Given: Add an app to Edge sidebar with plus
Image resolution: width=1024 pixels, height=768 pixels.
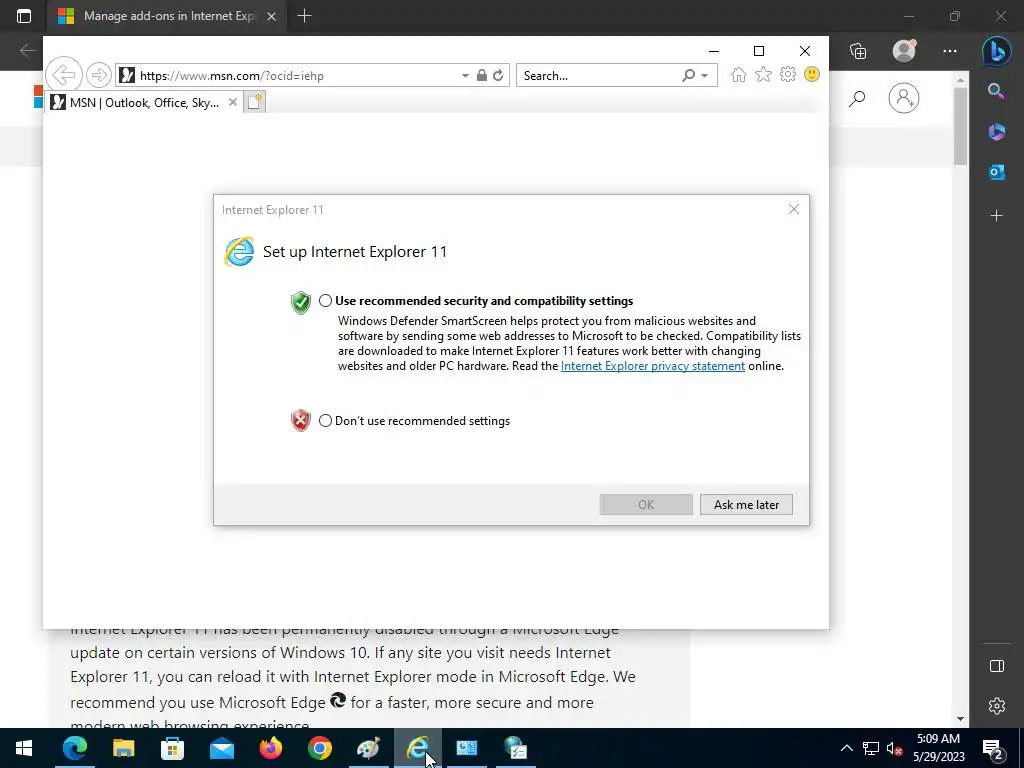Looking at the screenshot, I should 997,216.
